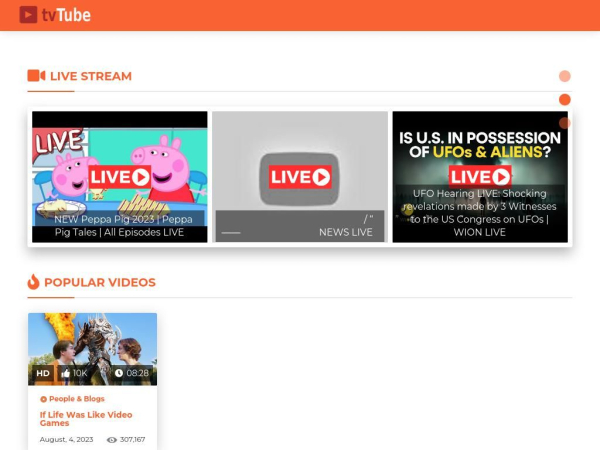Click the thumbs-up 10K likes icon
This screenshot has height=450, width=600.
pyautogui.click(x=65, y=373)
